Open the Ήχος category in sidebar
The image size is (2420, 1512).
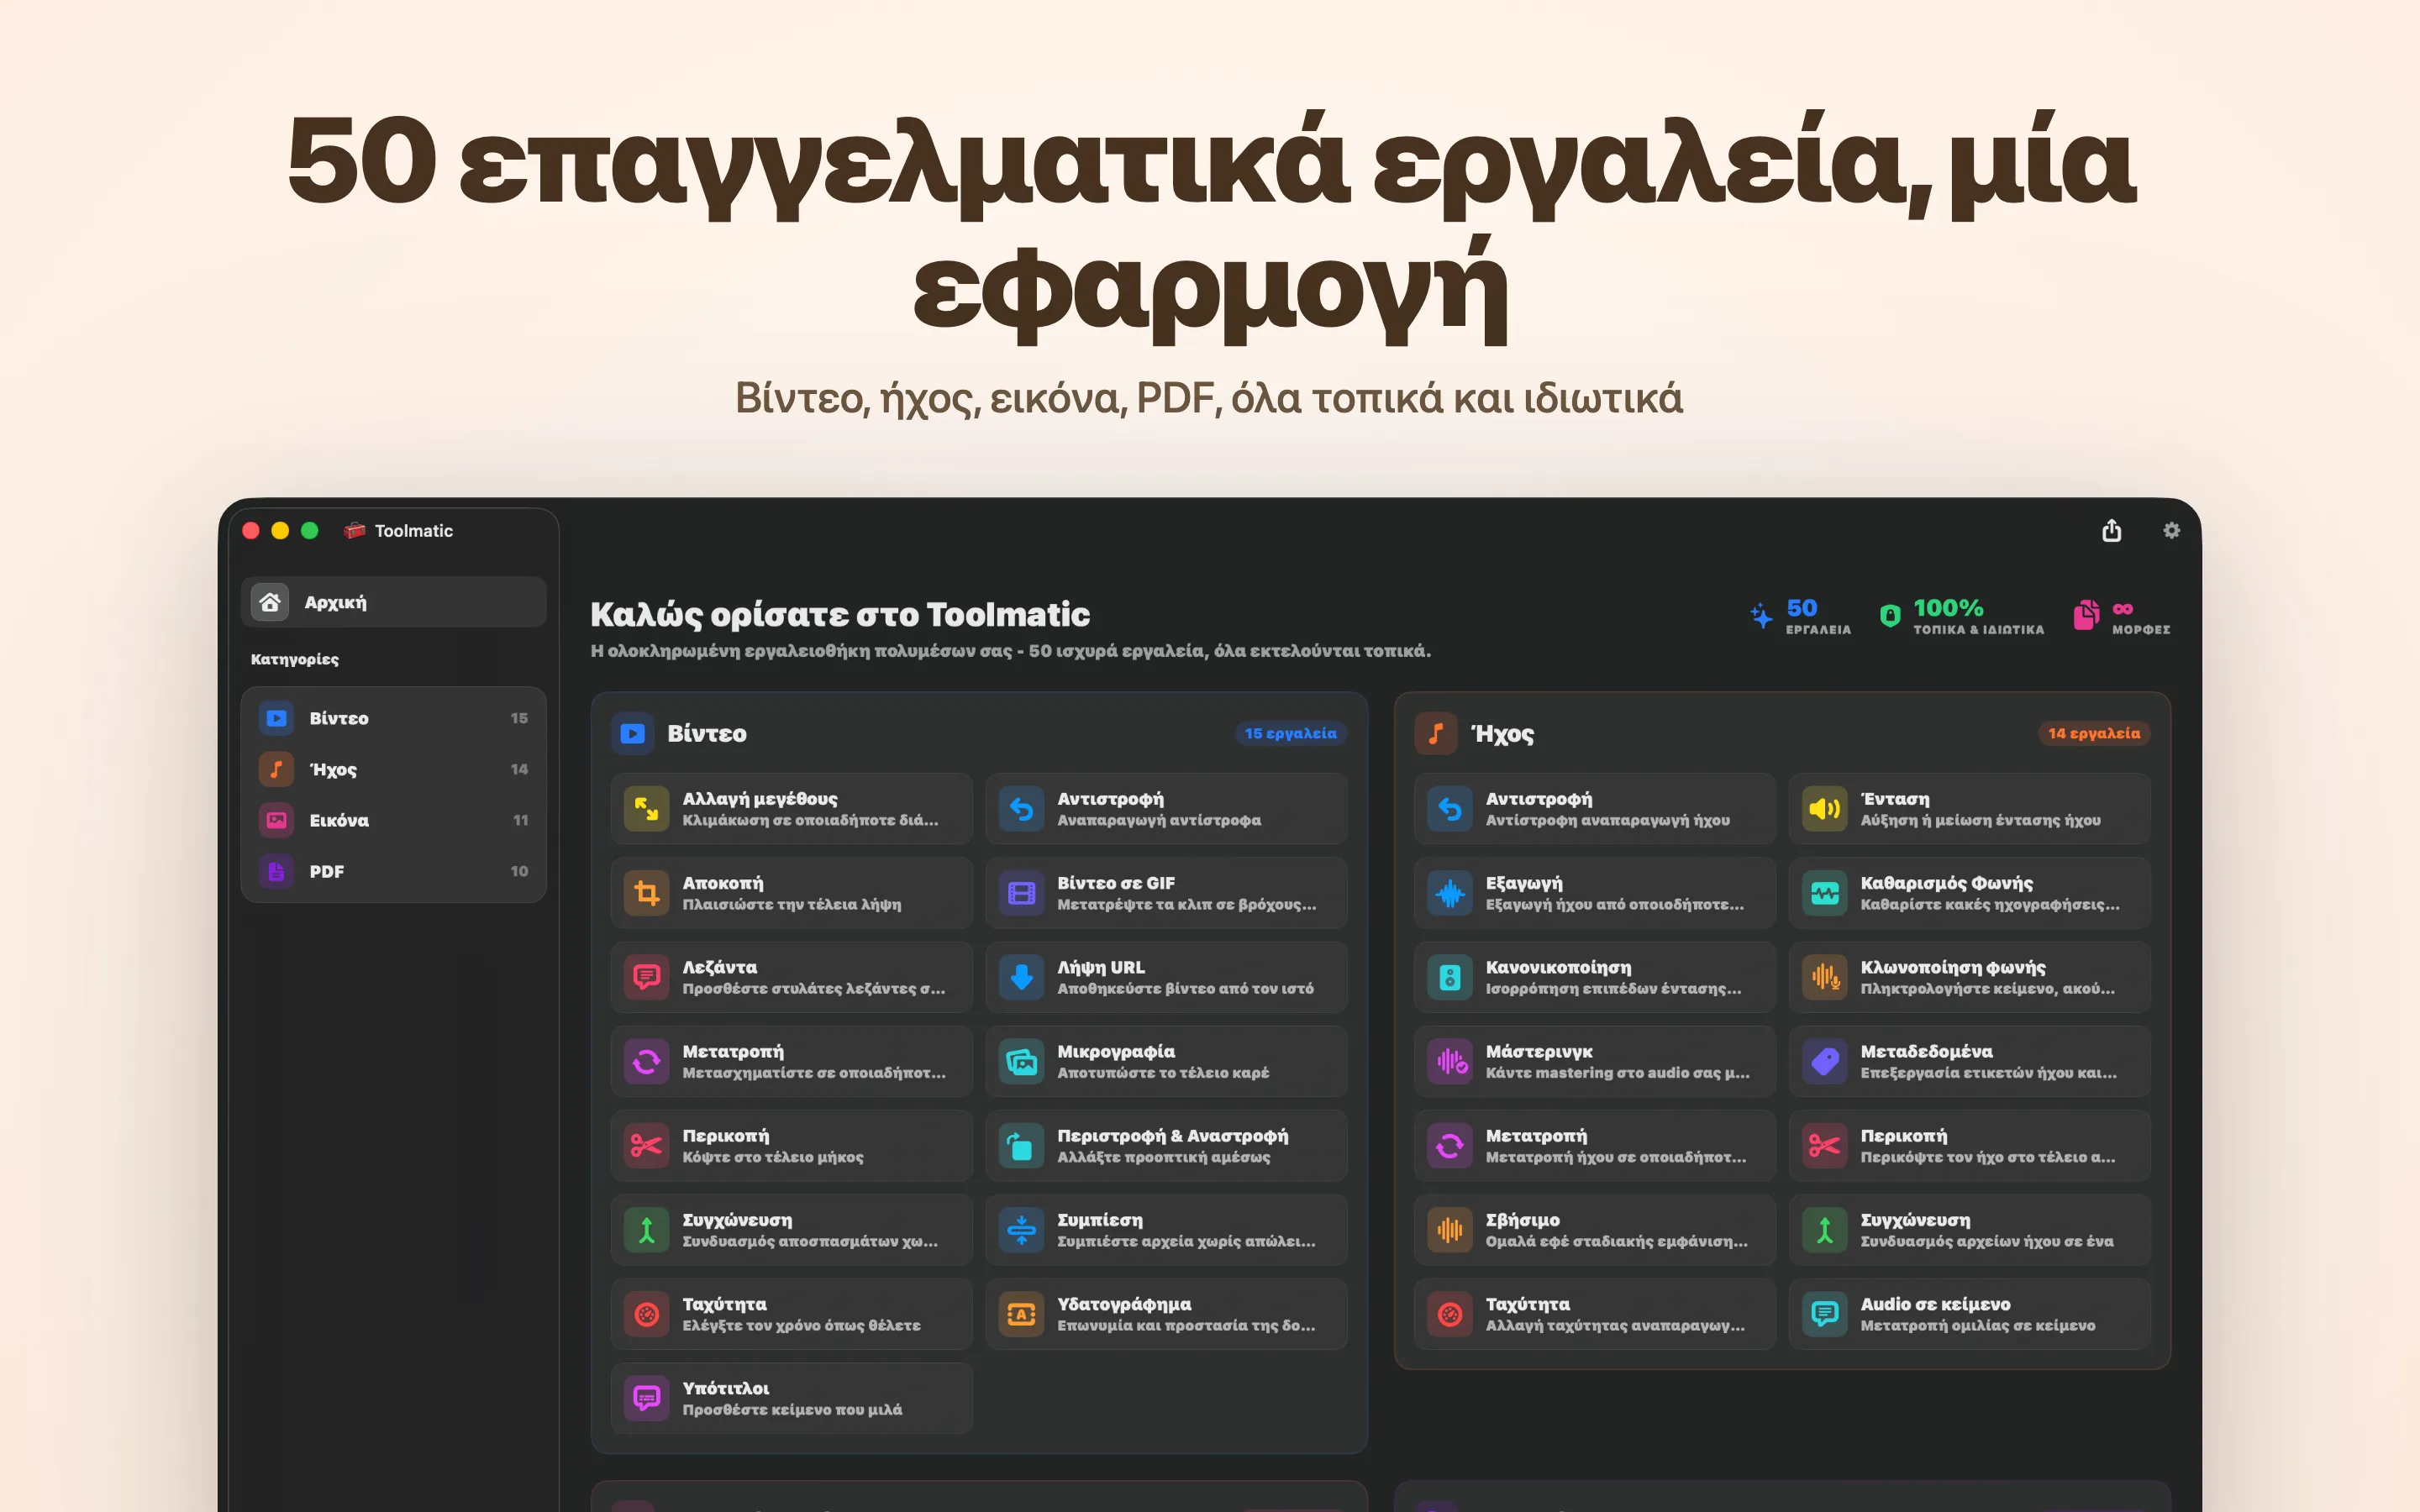tap(393, 769)
